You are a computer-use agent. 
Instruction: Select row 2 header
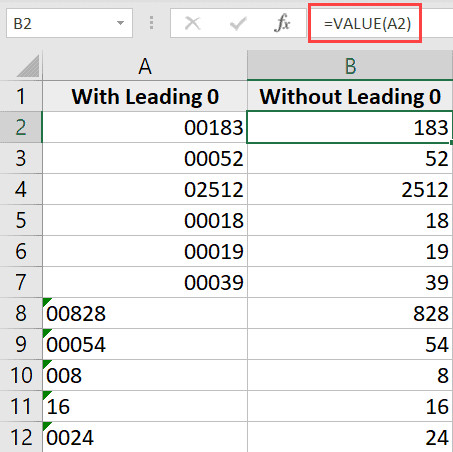21,127
